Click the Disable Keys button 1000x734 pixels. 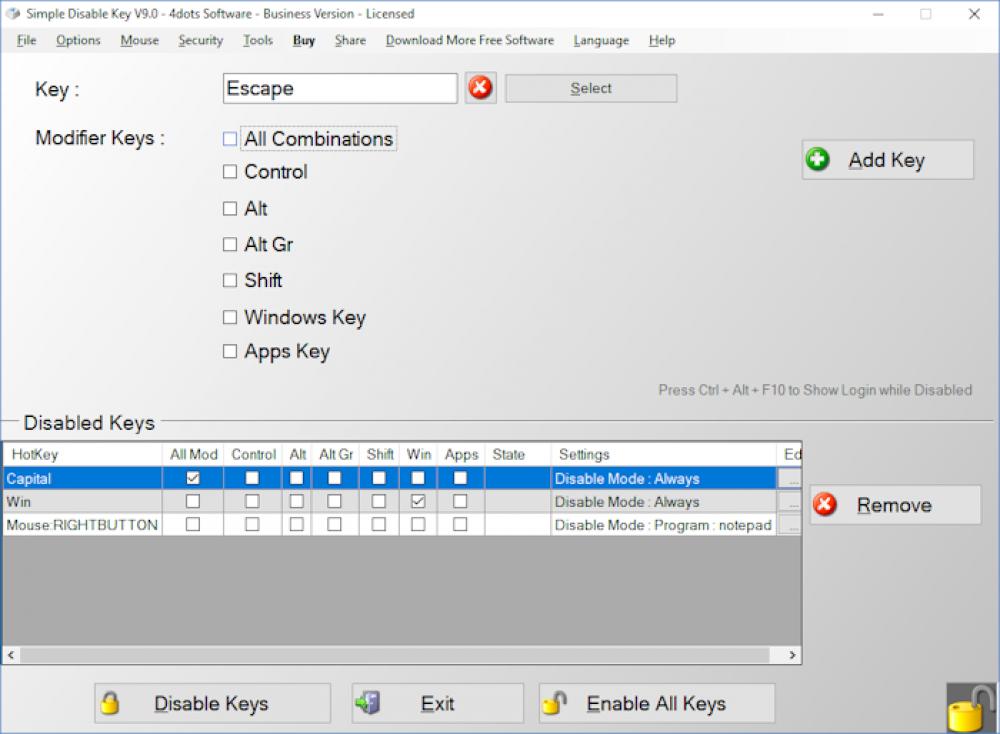tap(211, 703)
